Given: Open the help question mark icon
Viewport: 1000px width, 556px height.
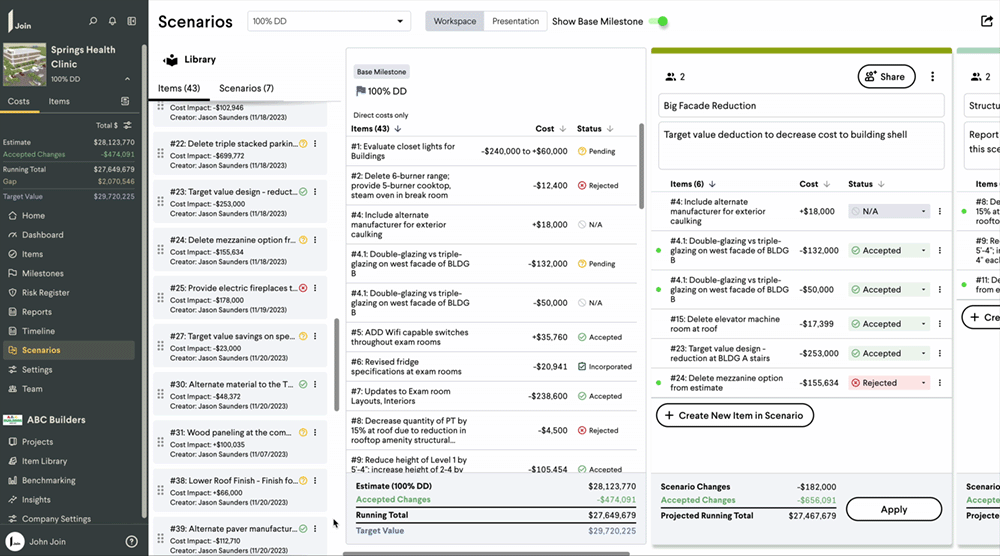Looking at the screenshot, I should (131, 541).
